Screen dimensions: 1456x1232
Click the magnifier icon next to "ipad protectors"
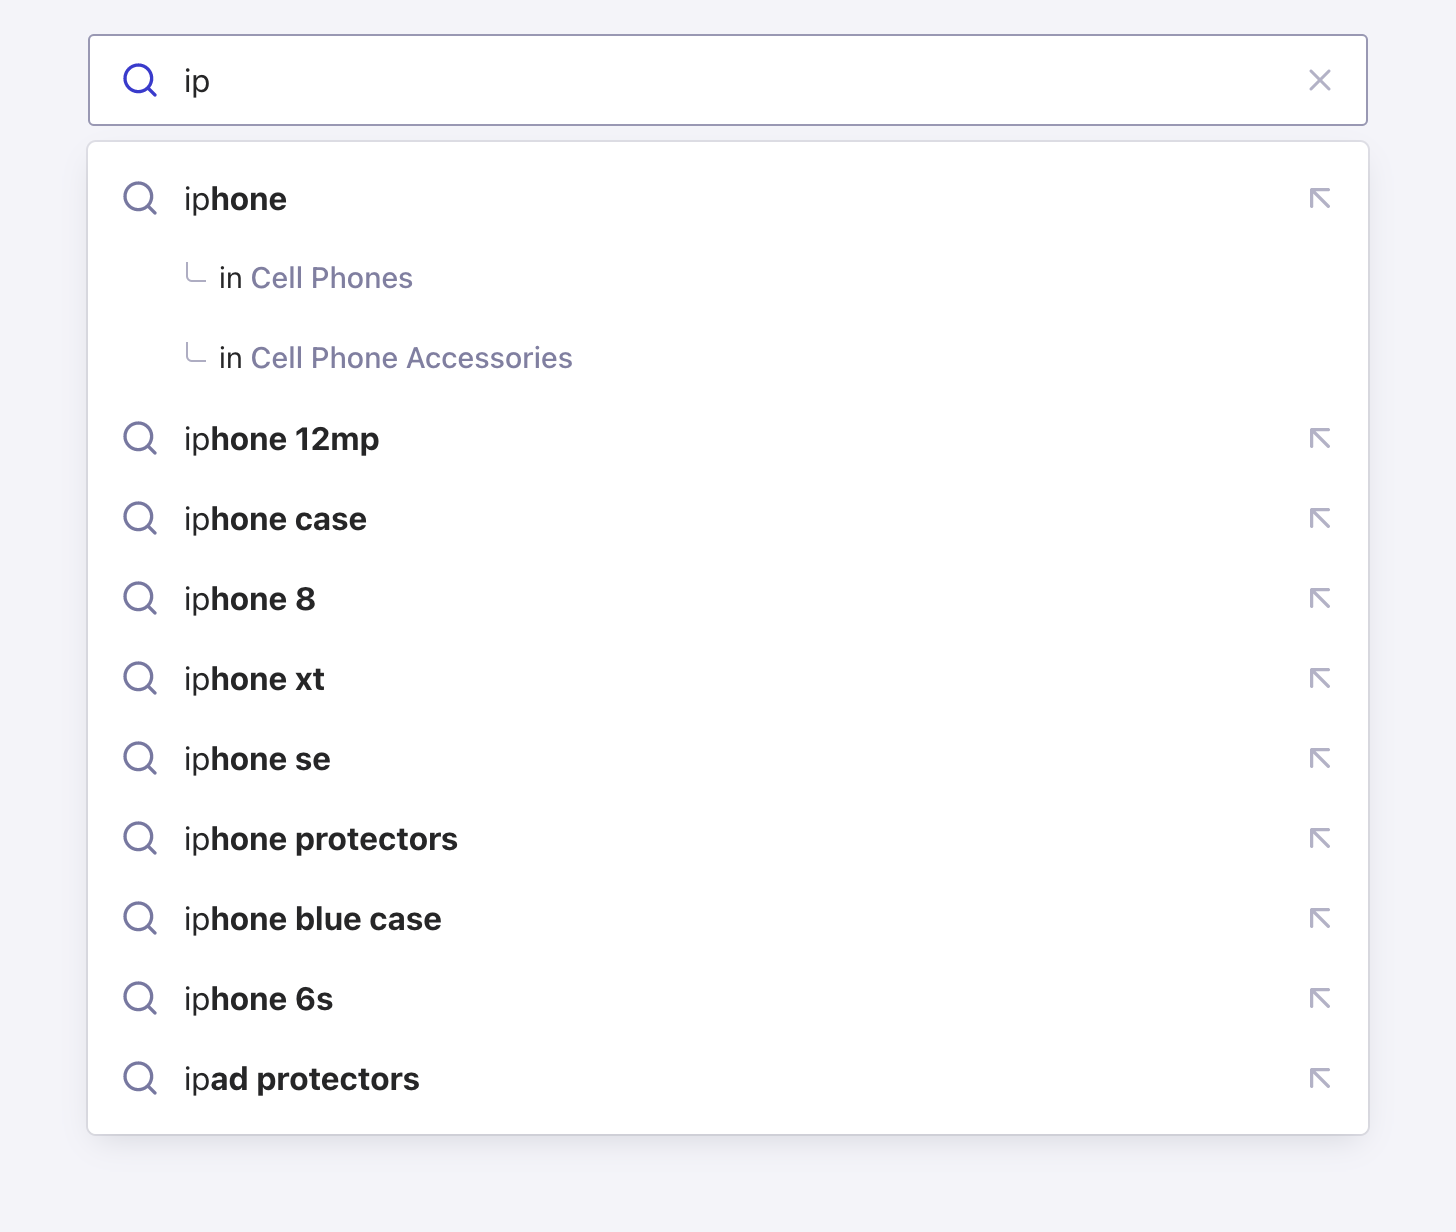[x=140, y=1078]
